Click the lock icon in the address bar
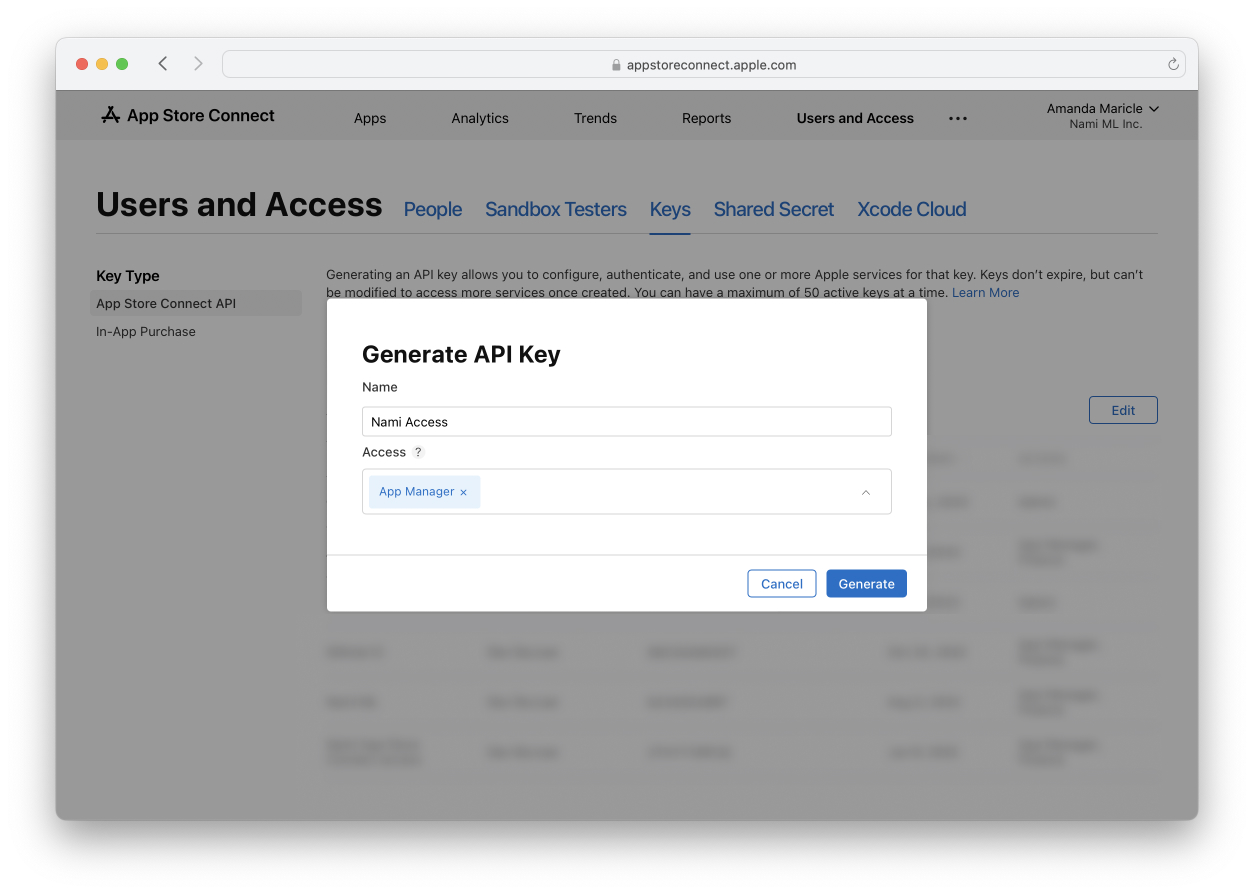The width and height of the screenshot is (1254, 894). click(x=616, y=65)
